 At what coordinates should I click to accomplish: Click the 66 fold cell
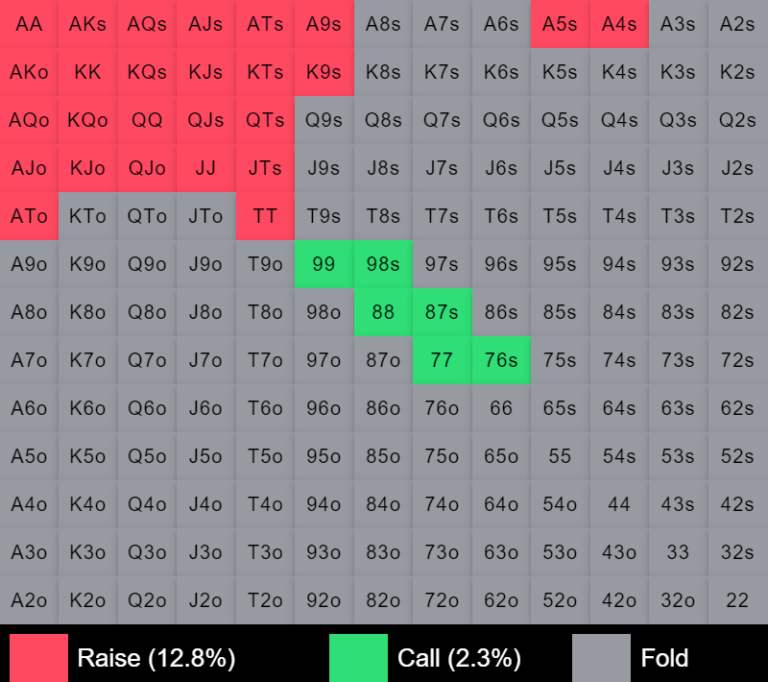point(501,408)
